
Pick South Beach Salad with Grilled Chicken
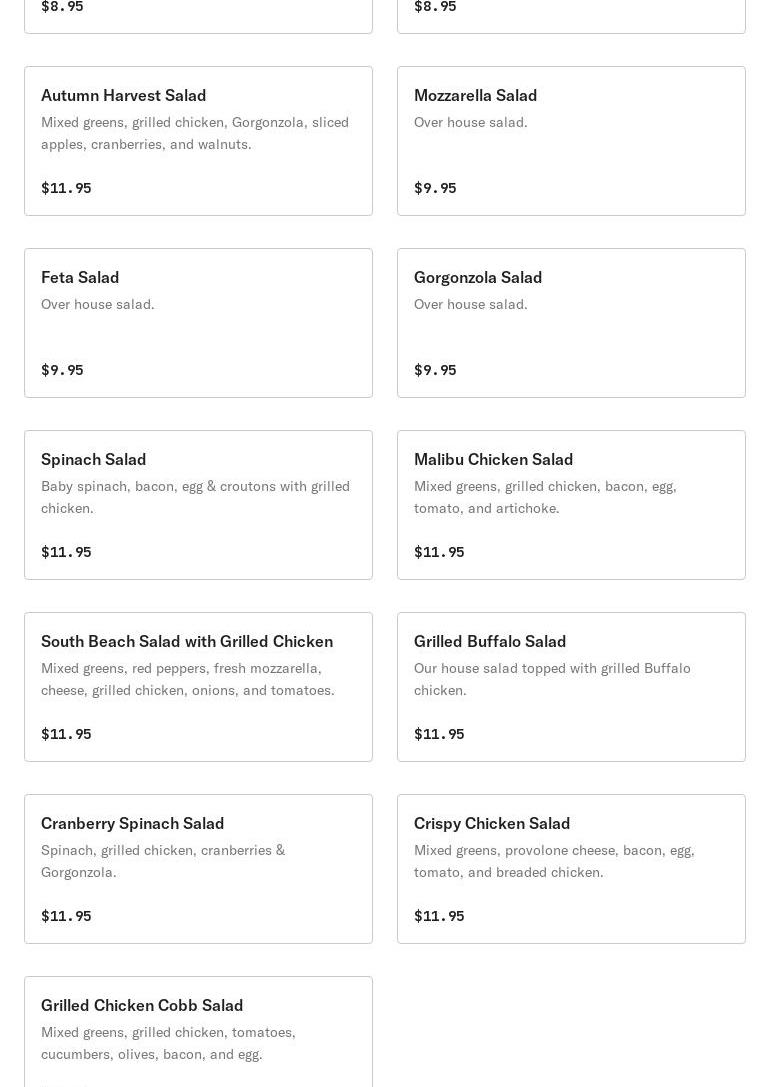click(198, 687)
